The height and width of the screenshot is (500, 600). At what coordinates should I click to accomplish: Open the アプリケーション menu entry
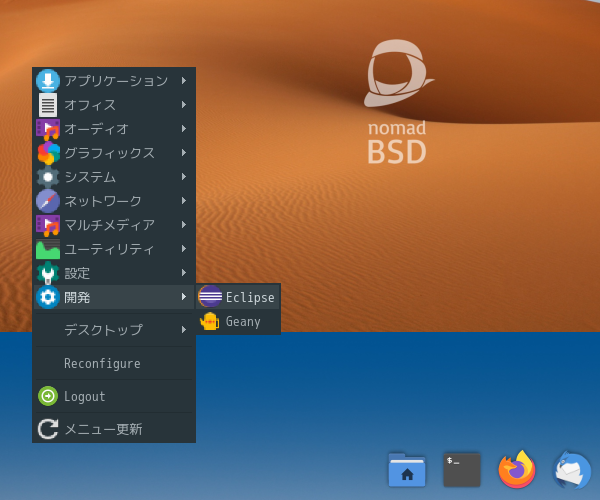114,81
